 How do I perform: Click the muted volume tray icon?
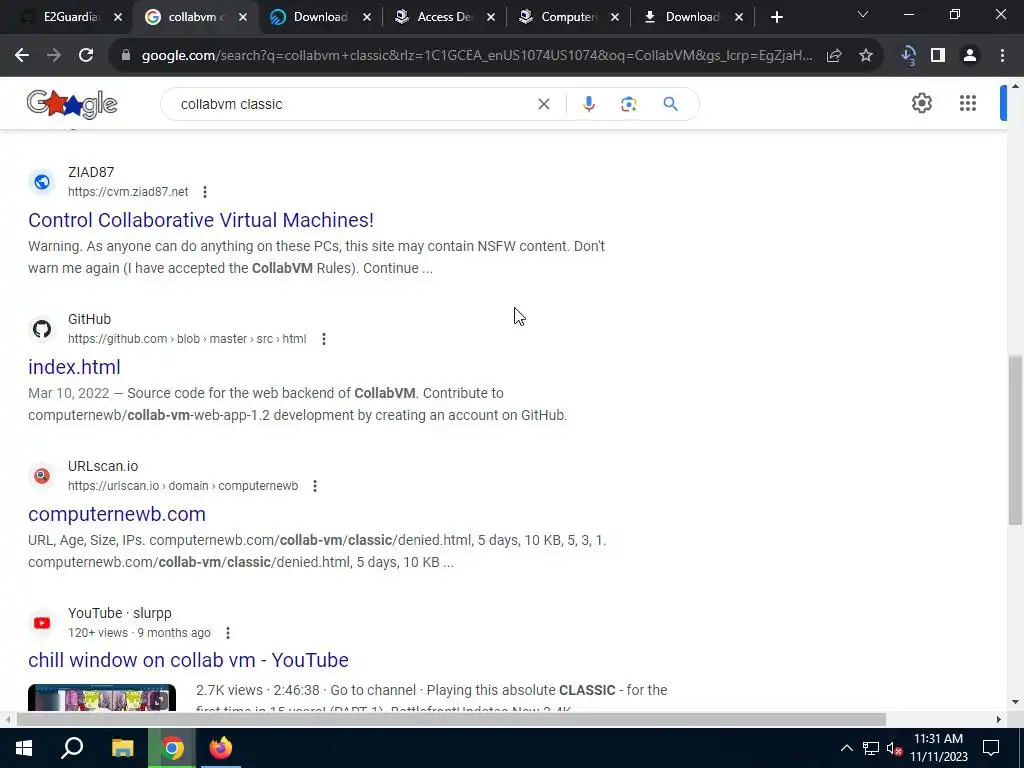(894, 748)
